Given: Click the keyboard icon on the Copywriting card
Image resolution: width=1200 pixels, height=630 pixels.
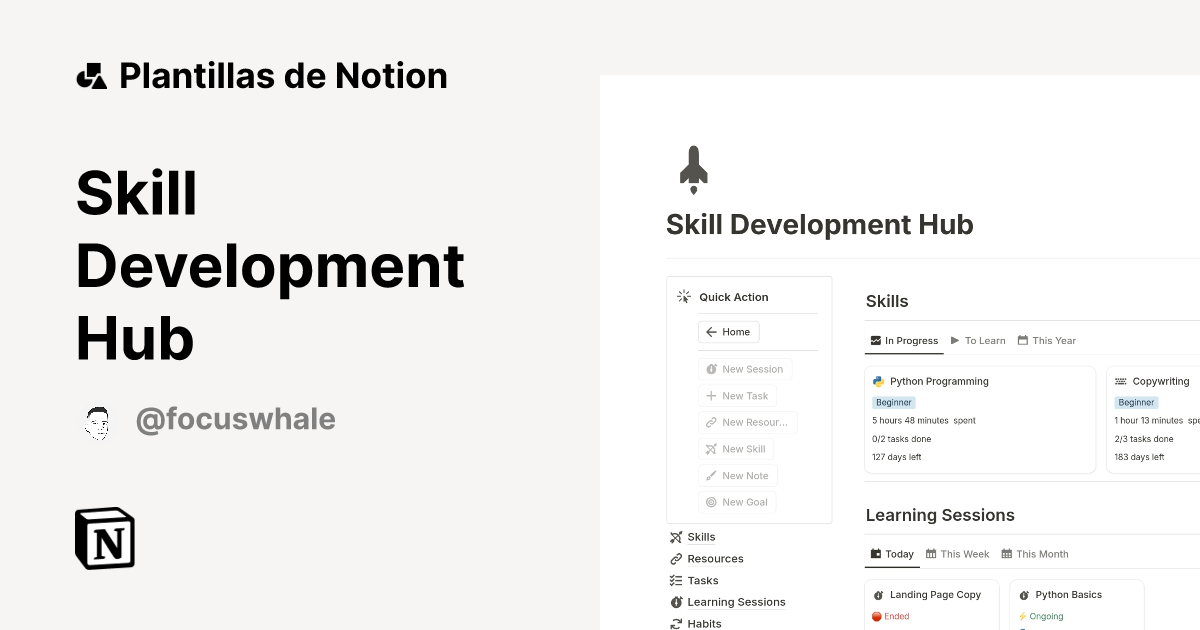Looking at the screenshot, I should tap(1121, 381).
